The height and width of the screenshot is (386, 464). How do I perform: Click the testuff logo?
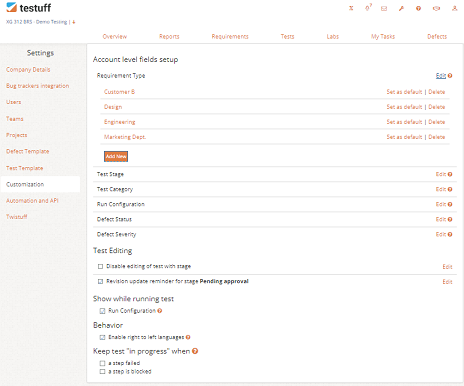coord(29,7)
